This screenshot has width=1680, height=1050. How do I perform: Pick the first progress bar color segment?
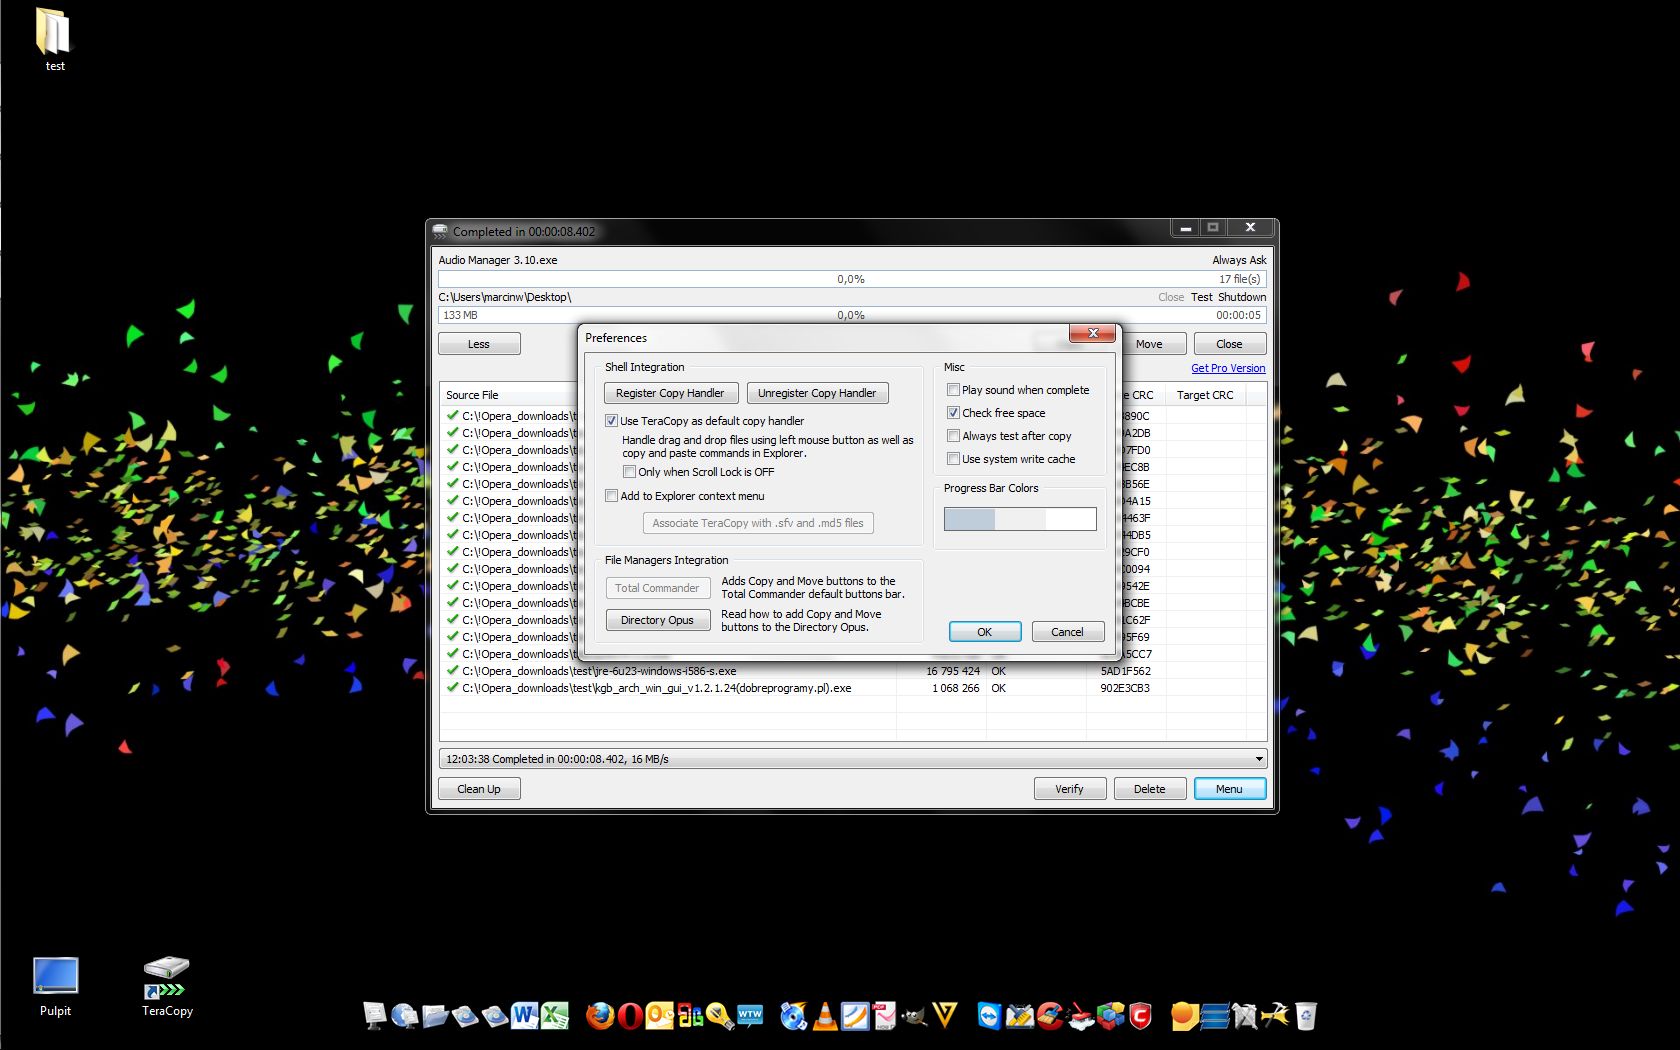click(970, 519)
